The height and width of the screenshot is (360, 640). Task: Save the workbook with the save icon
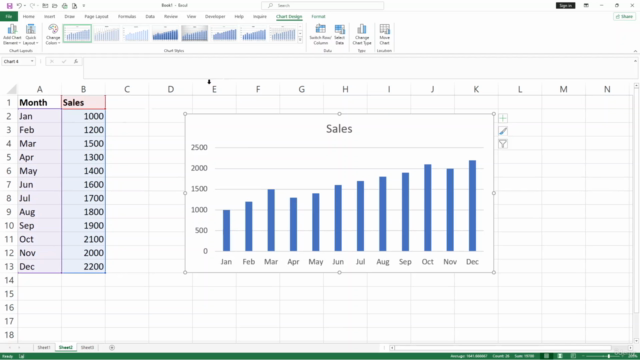(9, 6)
